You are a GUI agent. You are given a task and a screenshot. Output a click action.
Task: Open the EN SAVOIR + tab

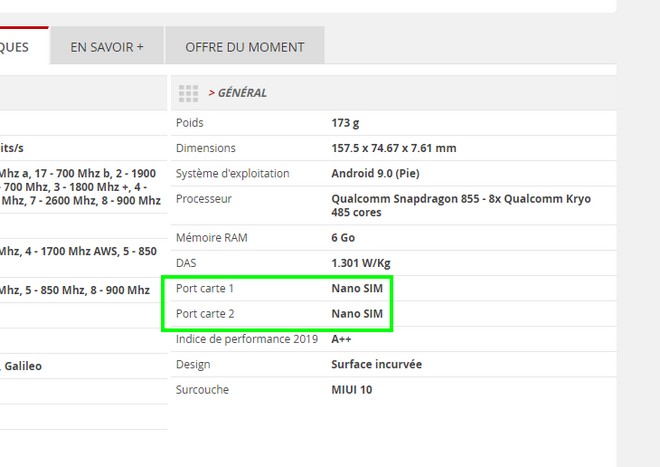coord(107,47)
